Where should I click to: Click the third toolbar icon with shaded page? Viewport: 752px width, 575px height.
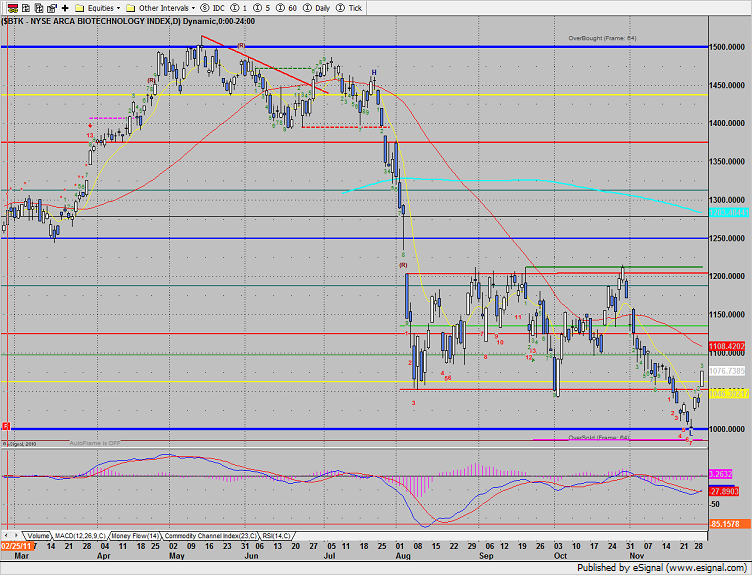pyautogui.click(x=39, y=8)
